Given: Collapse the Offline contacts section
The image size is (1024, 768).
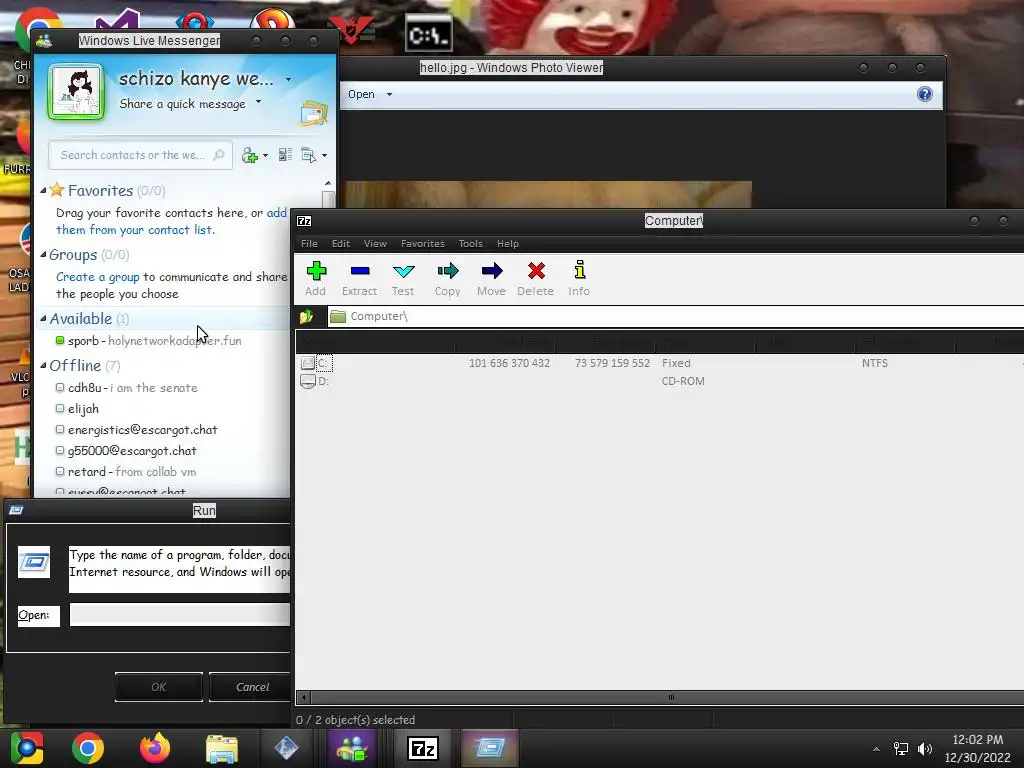Looking at the screenshot, I should tap(43, 366).
